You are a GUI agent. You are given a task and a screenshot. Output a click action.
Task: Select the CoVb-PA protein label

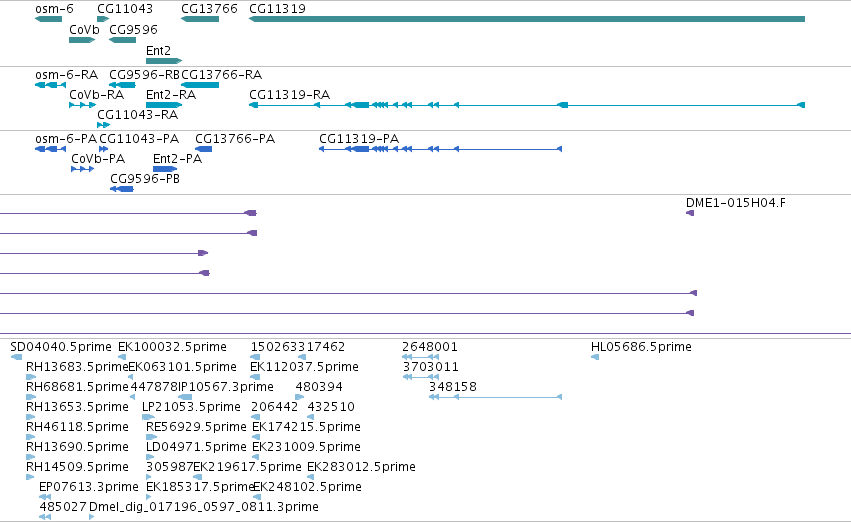pyautogui.click(x=98, y=159)
